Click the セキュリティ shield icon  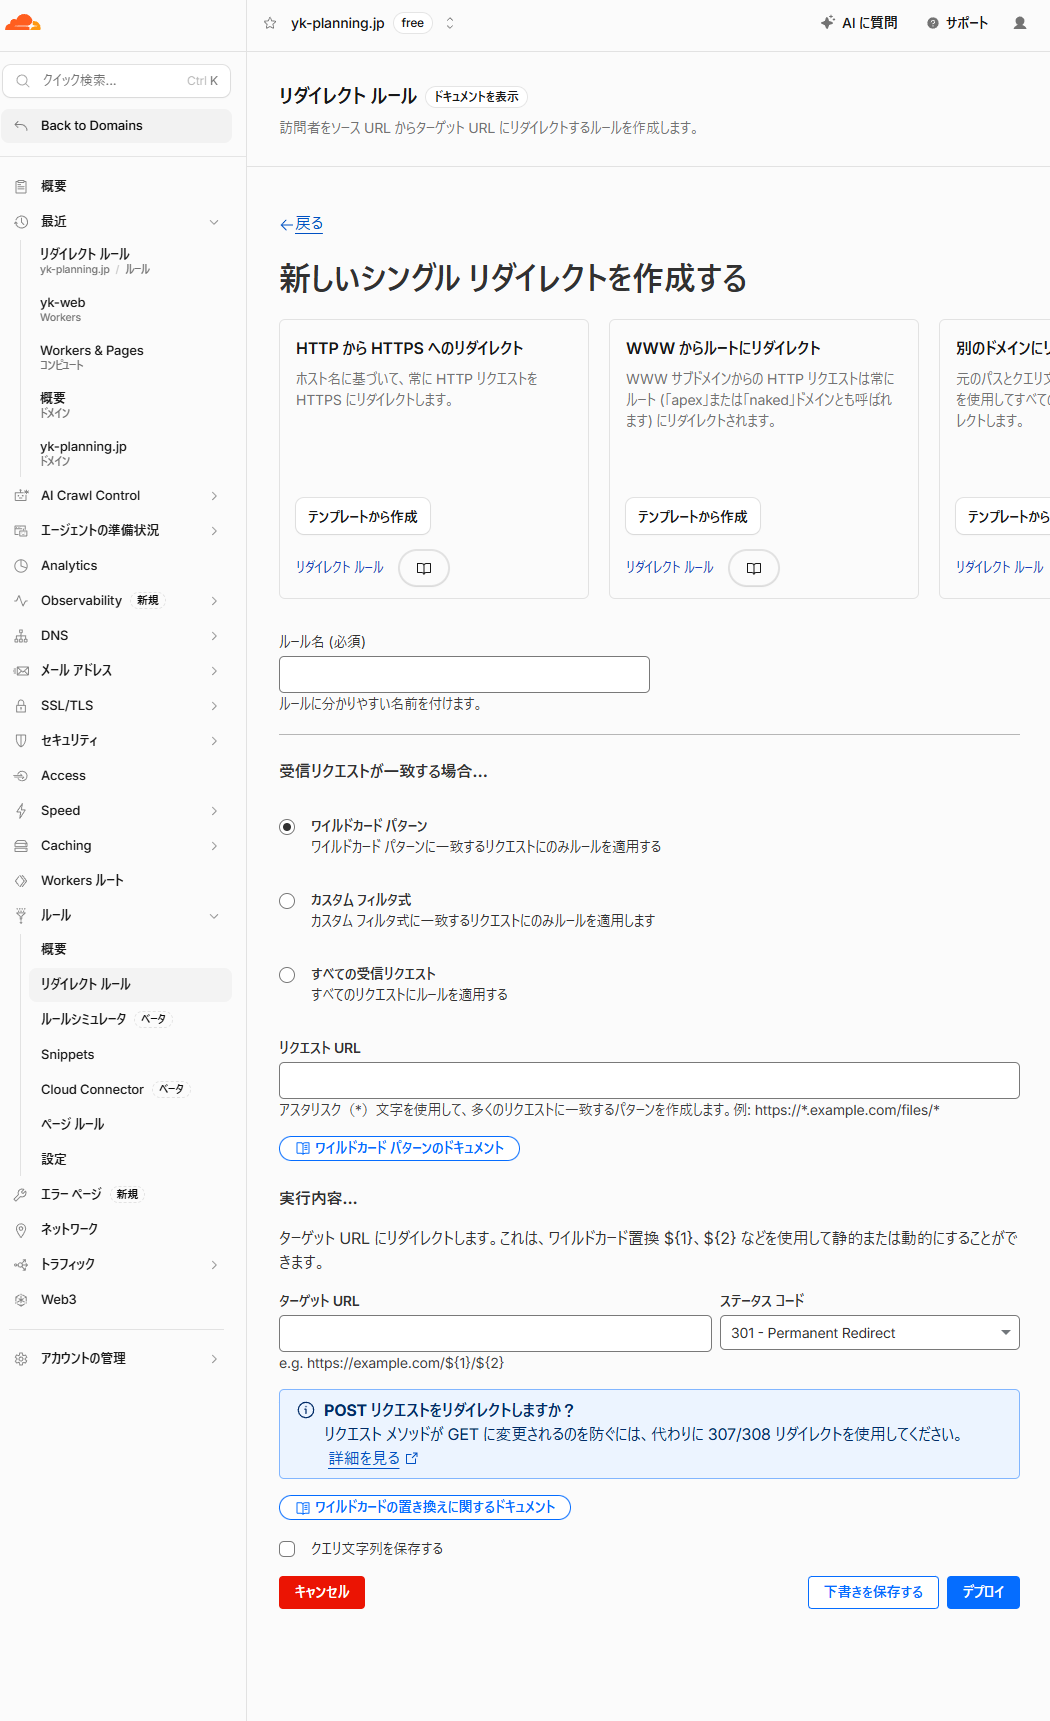tap(21, 741)
